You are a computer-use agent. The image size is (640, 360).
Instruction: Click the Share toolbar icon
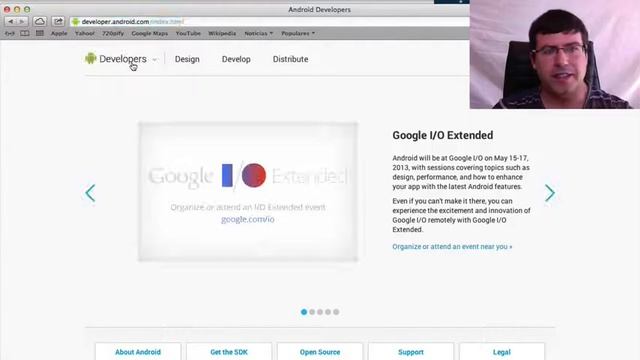58,21
